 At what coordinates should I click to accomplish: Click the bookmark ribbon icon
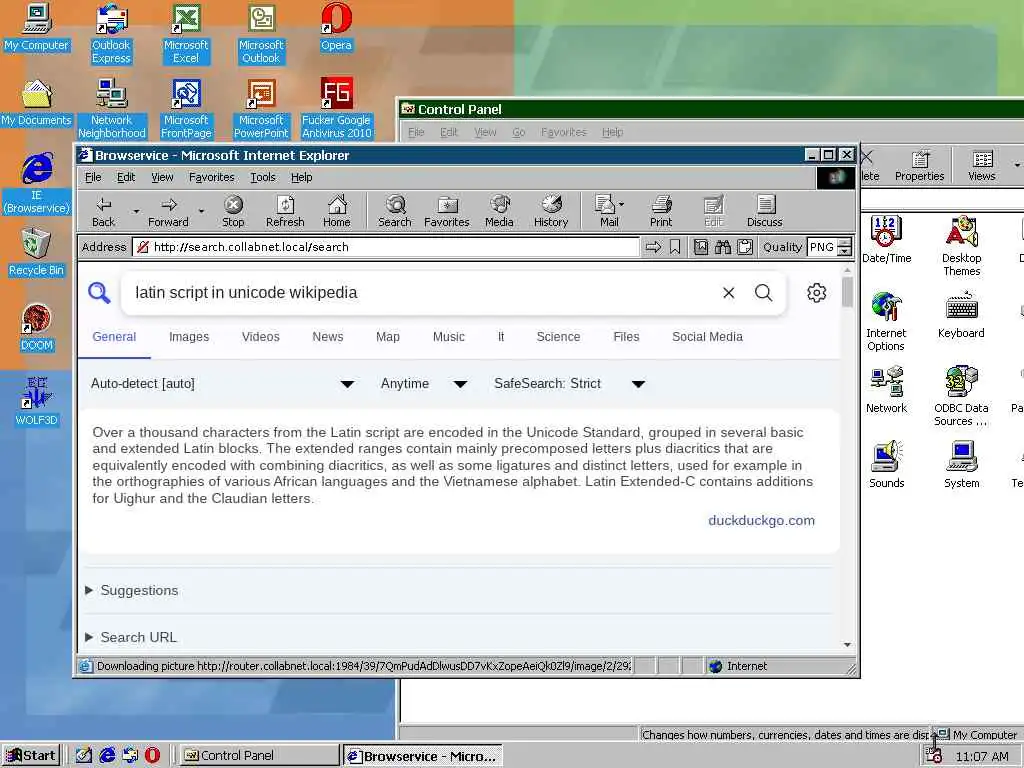pos(675,247)
